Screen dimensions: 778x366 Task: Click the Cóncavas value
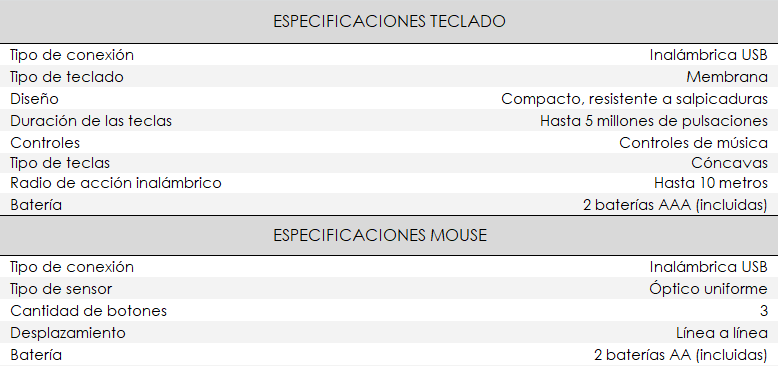point(729,163)
